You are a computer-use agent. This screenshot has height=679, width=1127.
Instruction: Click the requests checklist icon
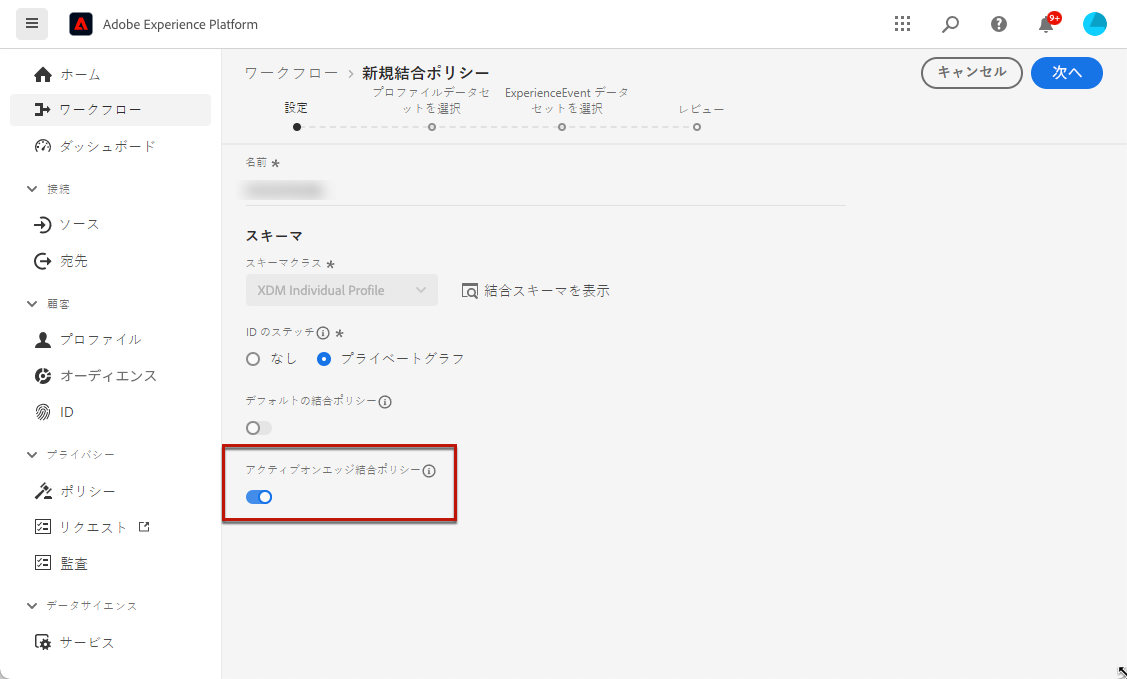[x=43, y=527]
